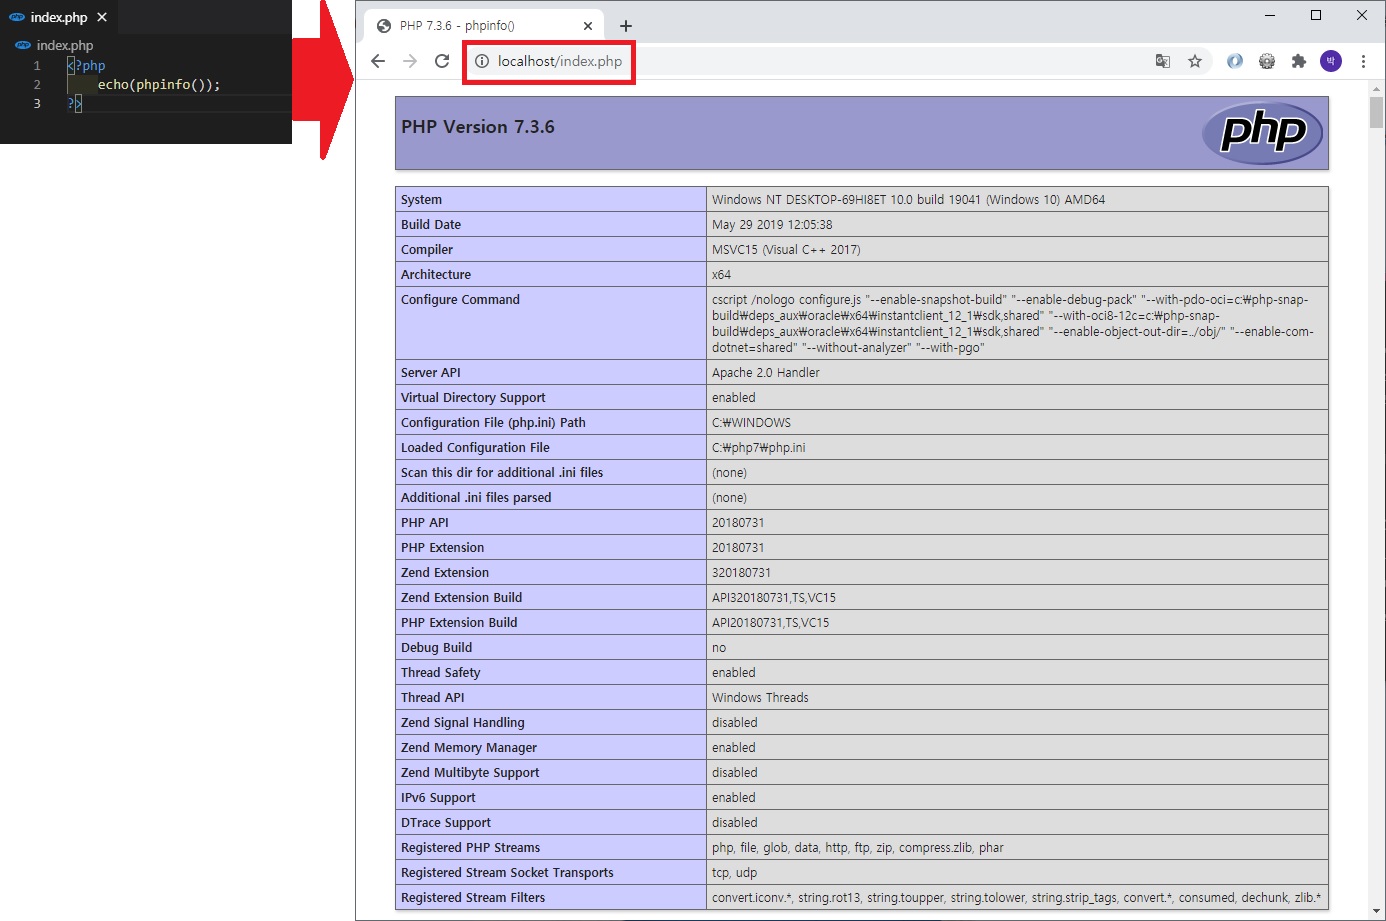Click the Apache 2.0 Handler value

coord(766,373)
